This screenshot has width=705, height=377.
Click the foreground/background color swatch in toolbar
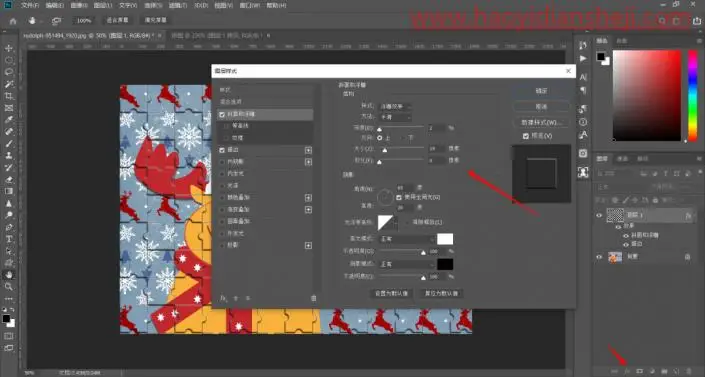[x=8, y=320]
